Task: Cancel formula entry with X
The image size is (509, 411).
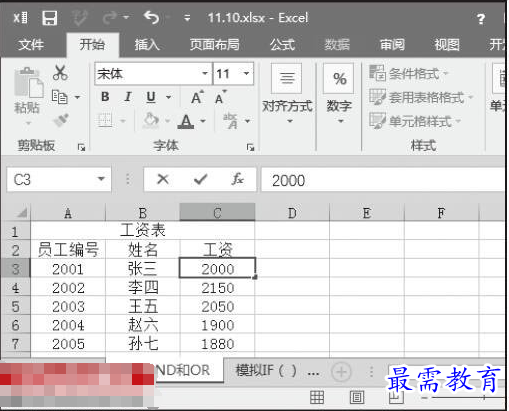Action: click(163, 179)
